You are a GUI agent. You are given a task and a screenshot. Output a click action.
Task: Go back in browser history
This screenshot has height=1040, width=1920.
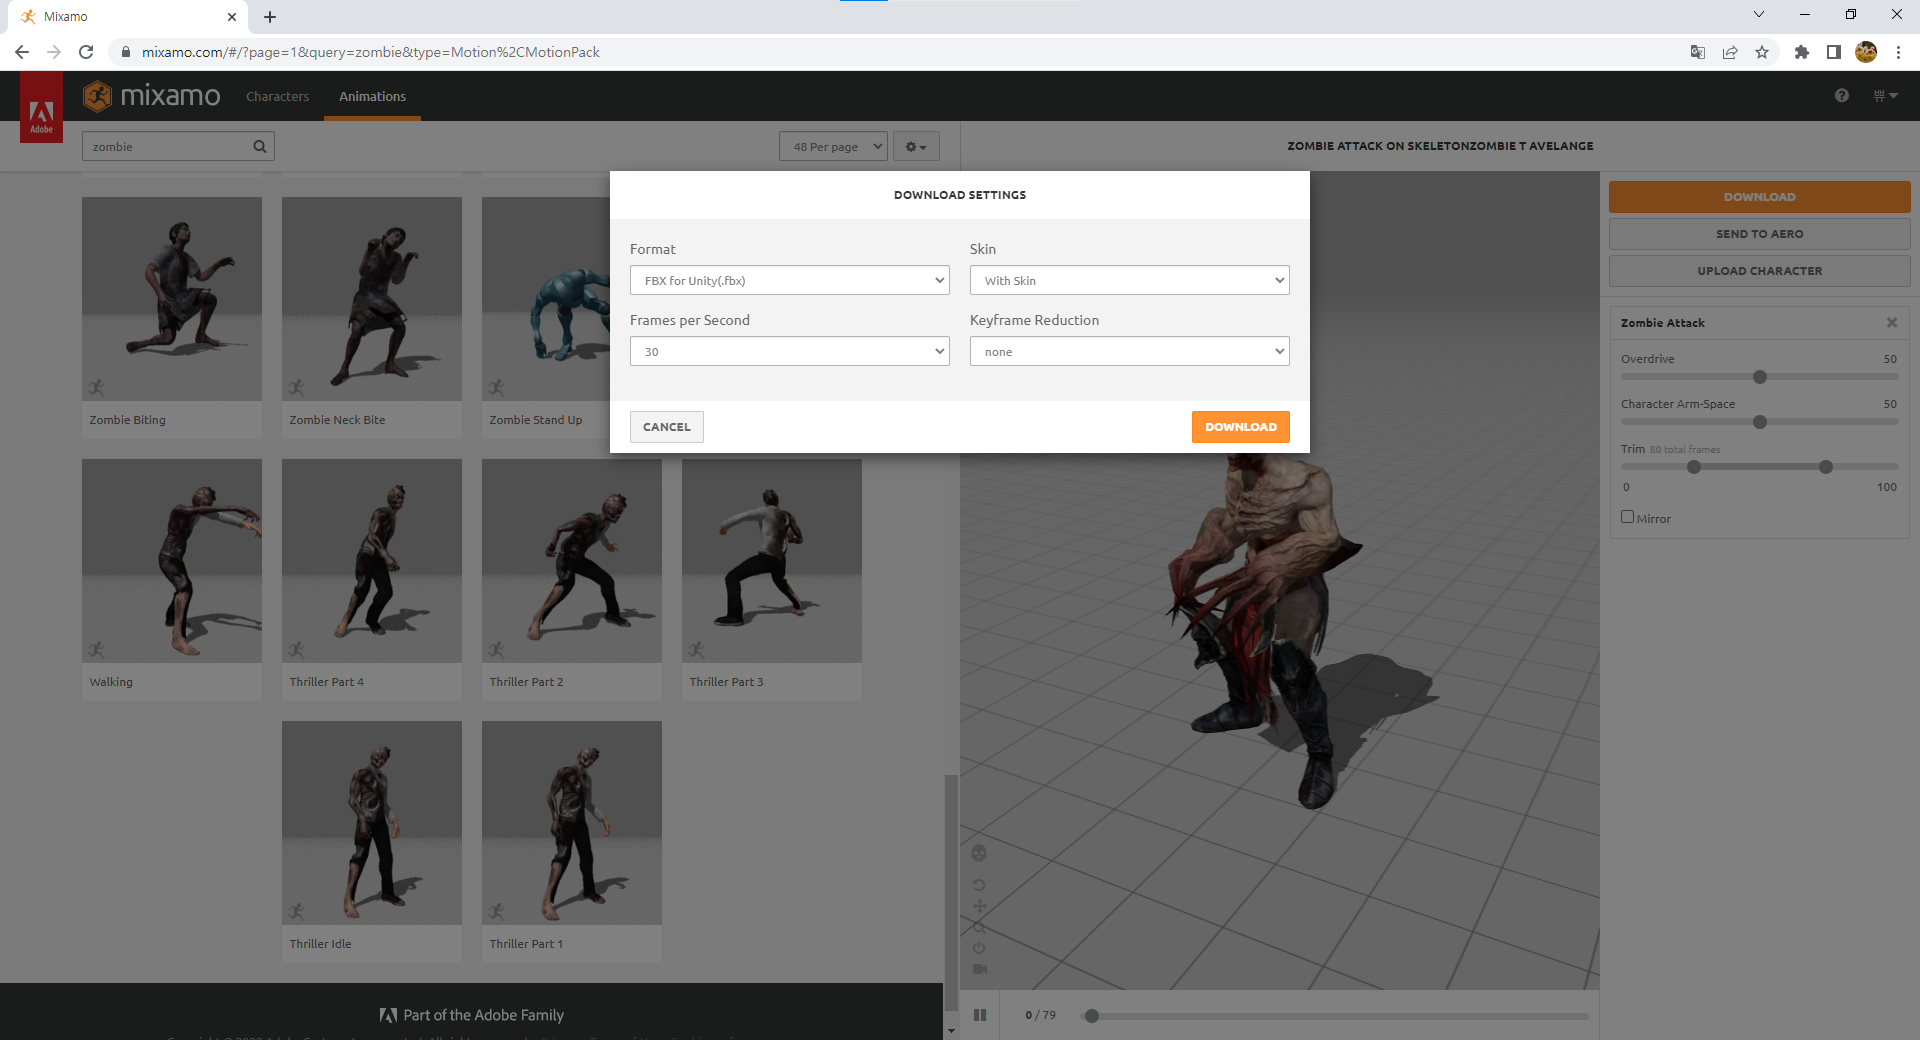[22, 52]
